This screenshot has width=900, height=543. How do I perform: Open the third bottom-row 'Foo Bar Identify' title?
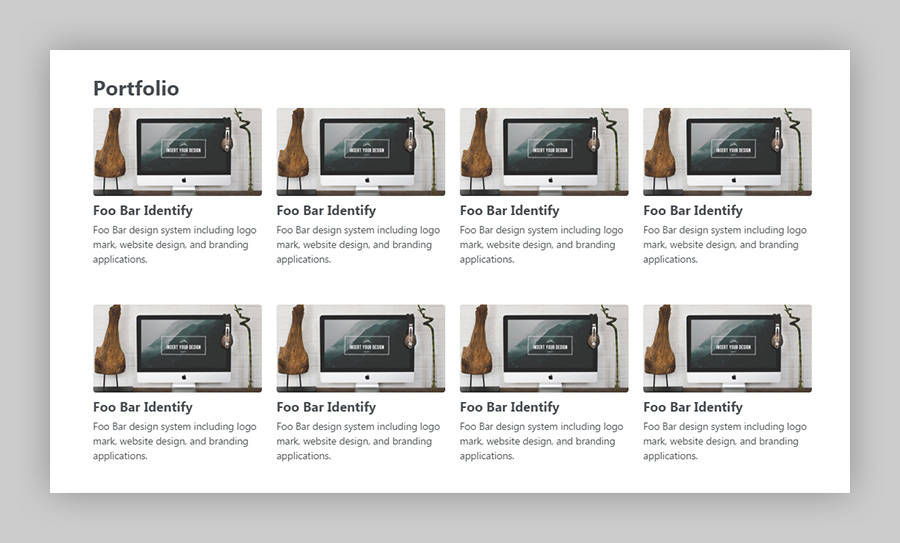point(510,408)
